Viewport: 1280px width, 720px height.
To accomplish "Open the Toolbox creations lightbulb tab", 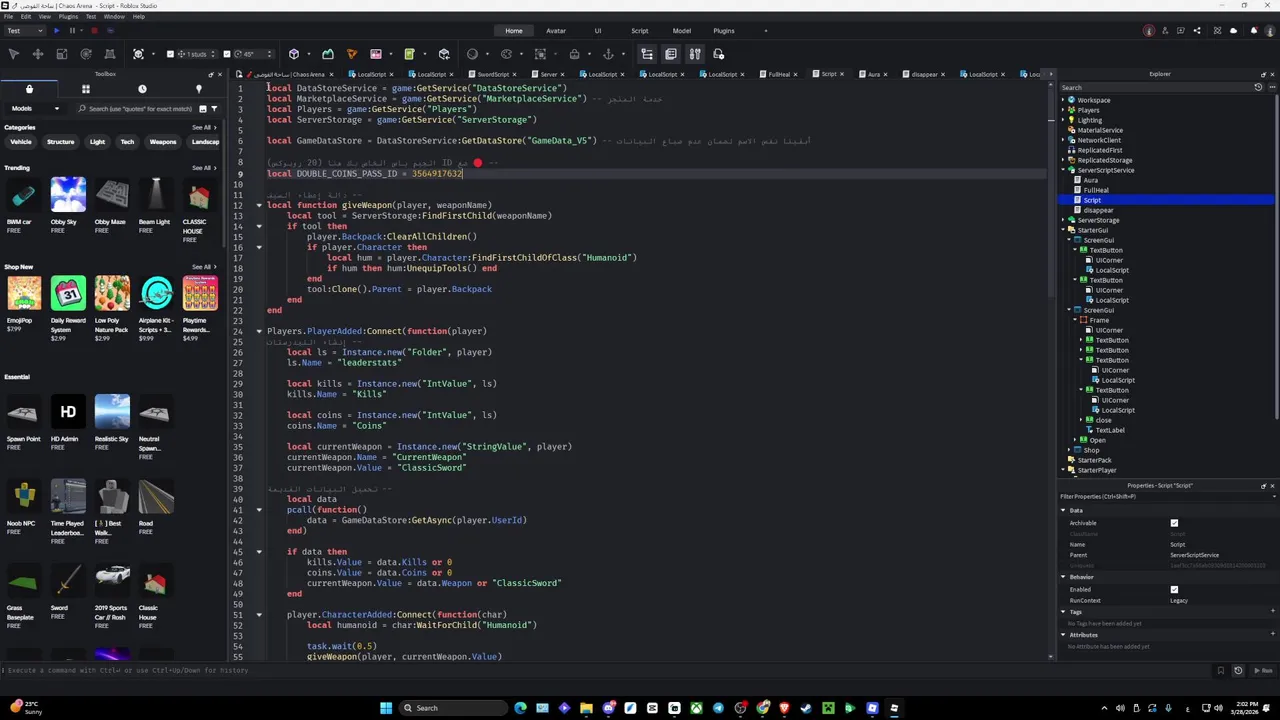I will [x=198, y=89].
